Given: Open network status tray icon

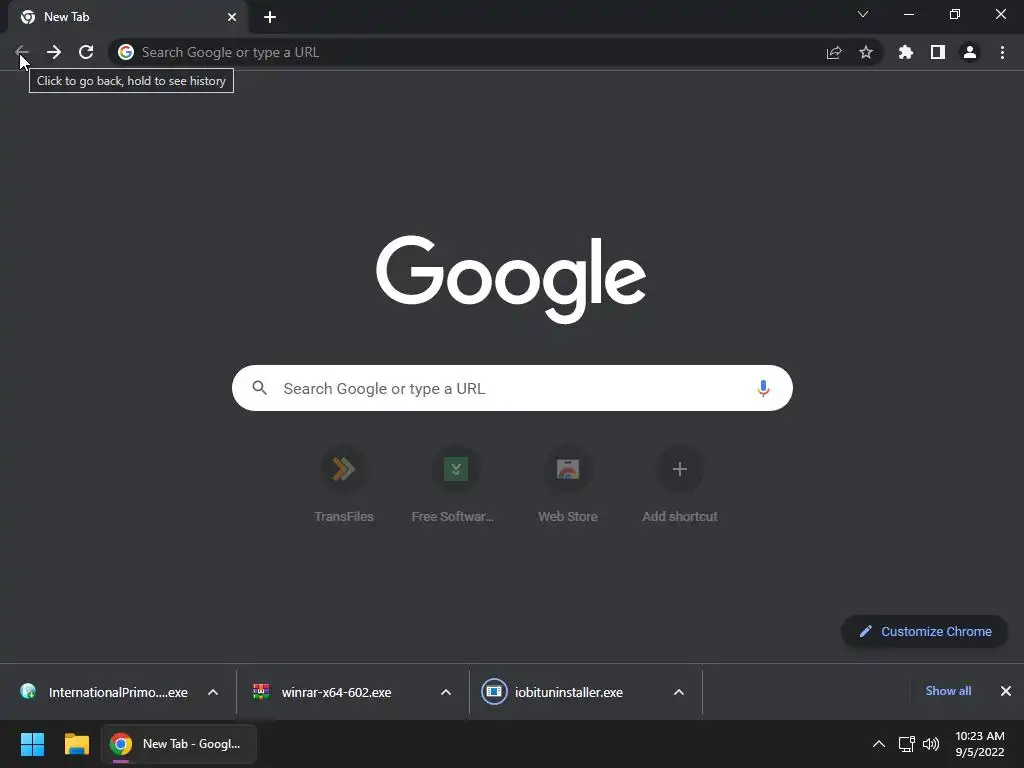Looking at the screenshot, I should point(906,744).
